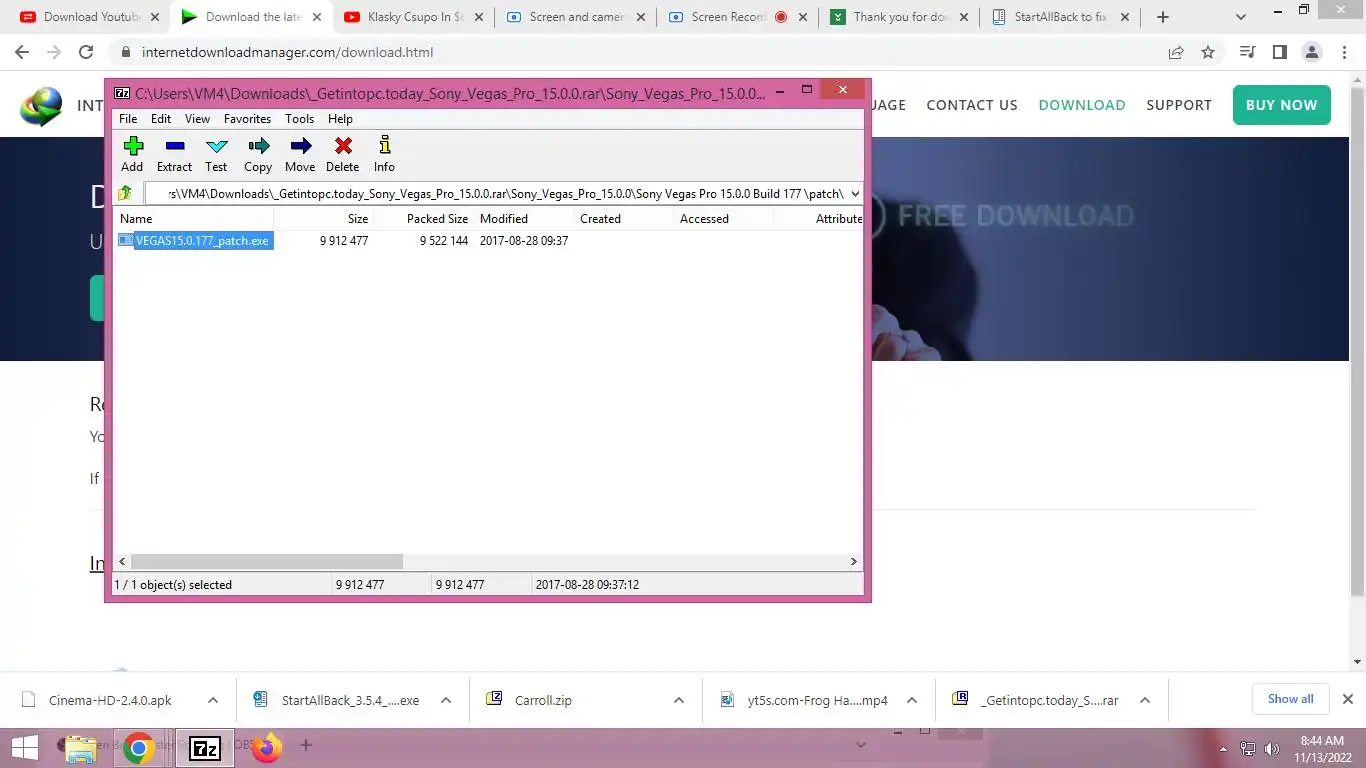Open the Edit menu in 7-Zip
The width and height of the screenshot is (1366, 768).
(x=161, y=118)
